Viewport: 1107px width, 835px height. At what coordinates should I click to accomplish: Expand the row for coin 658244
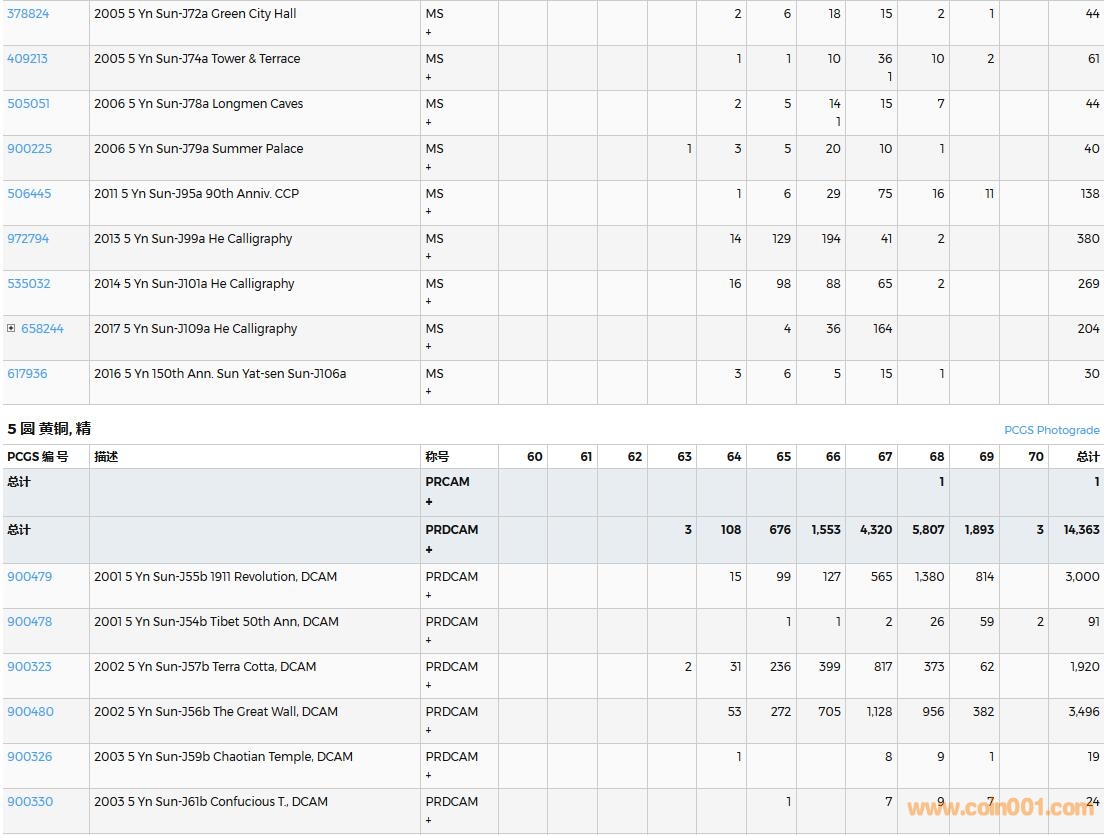coord(11,328)
